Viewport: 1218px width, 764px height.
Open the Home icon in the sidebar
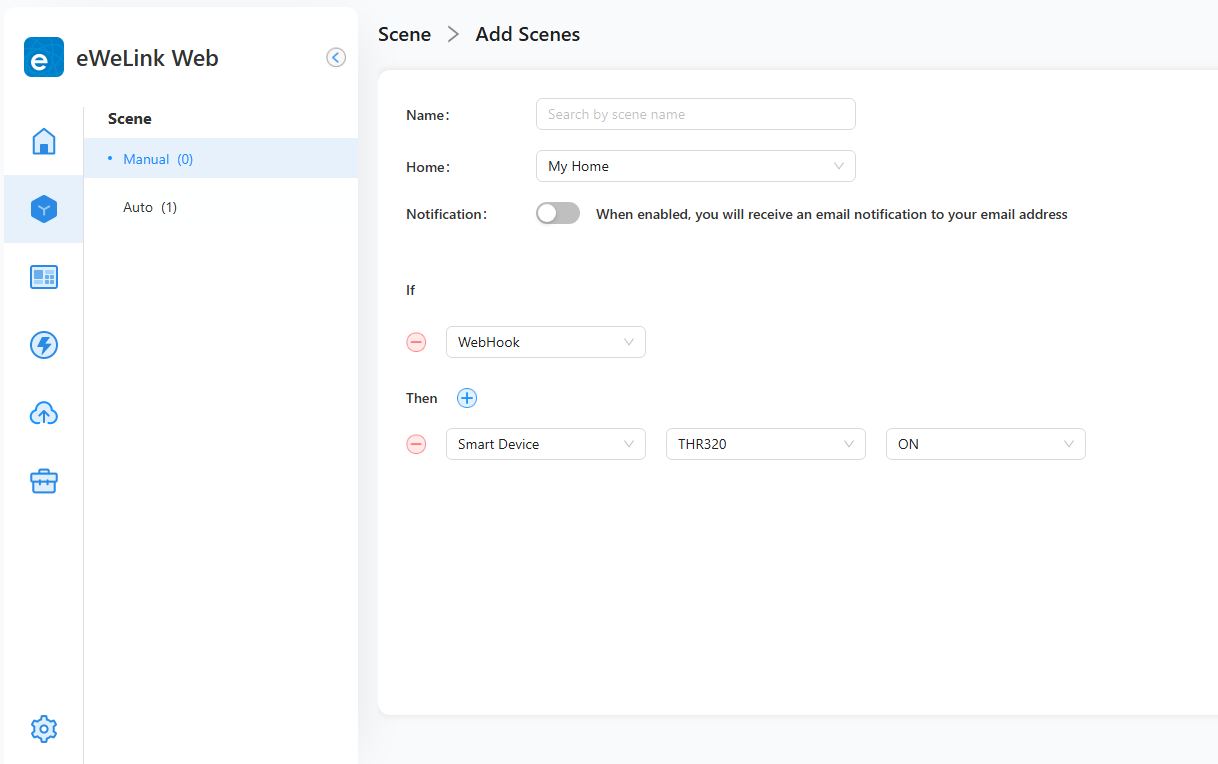pyautogui.click(x=44, y=141)
